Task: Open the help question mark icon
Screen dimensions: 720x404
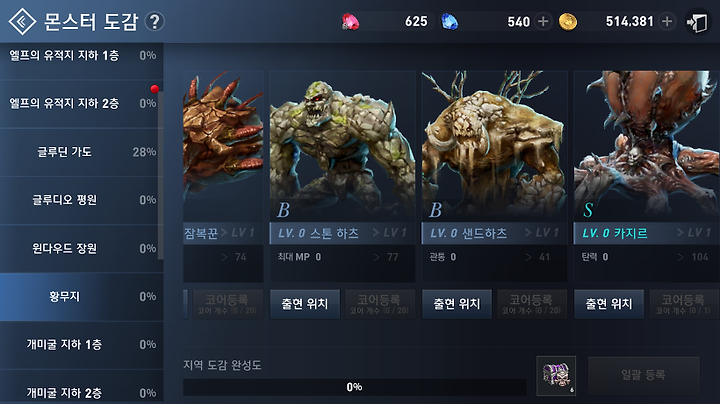Action: pos(155,22)
